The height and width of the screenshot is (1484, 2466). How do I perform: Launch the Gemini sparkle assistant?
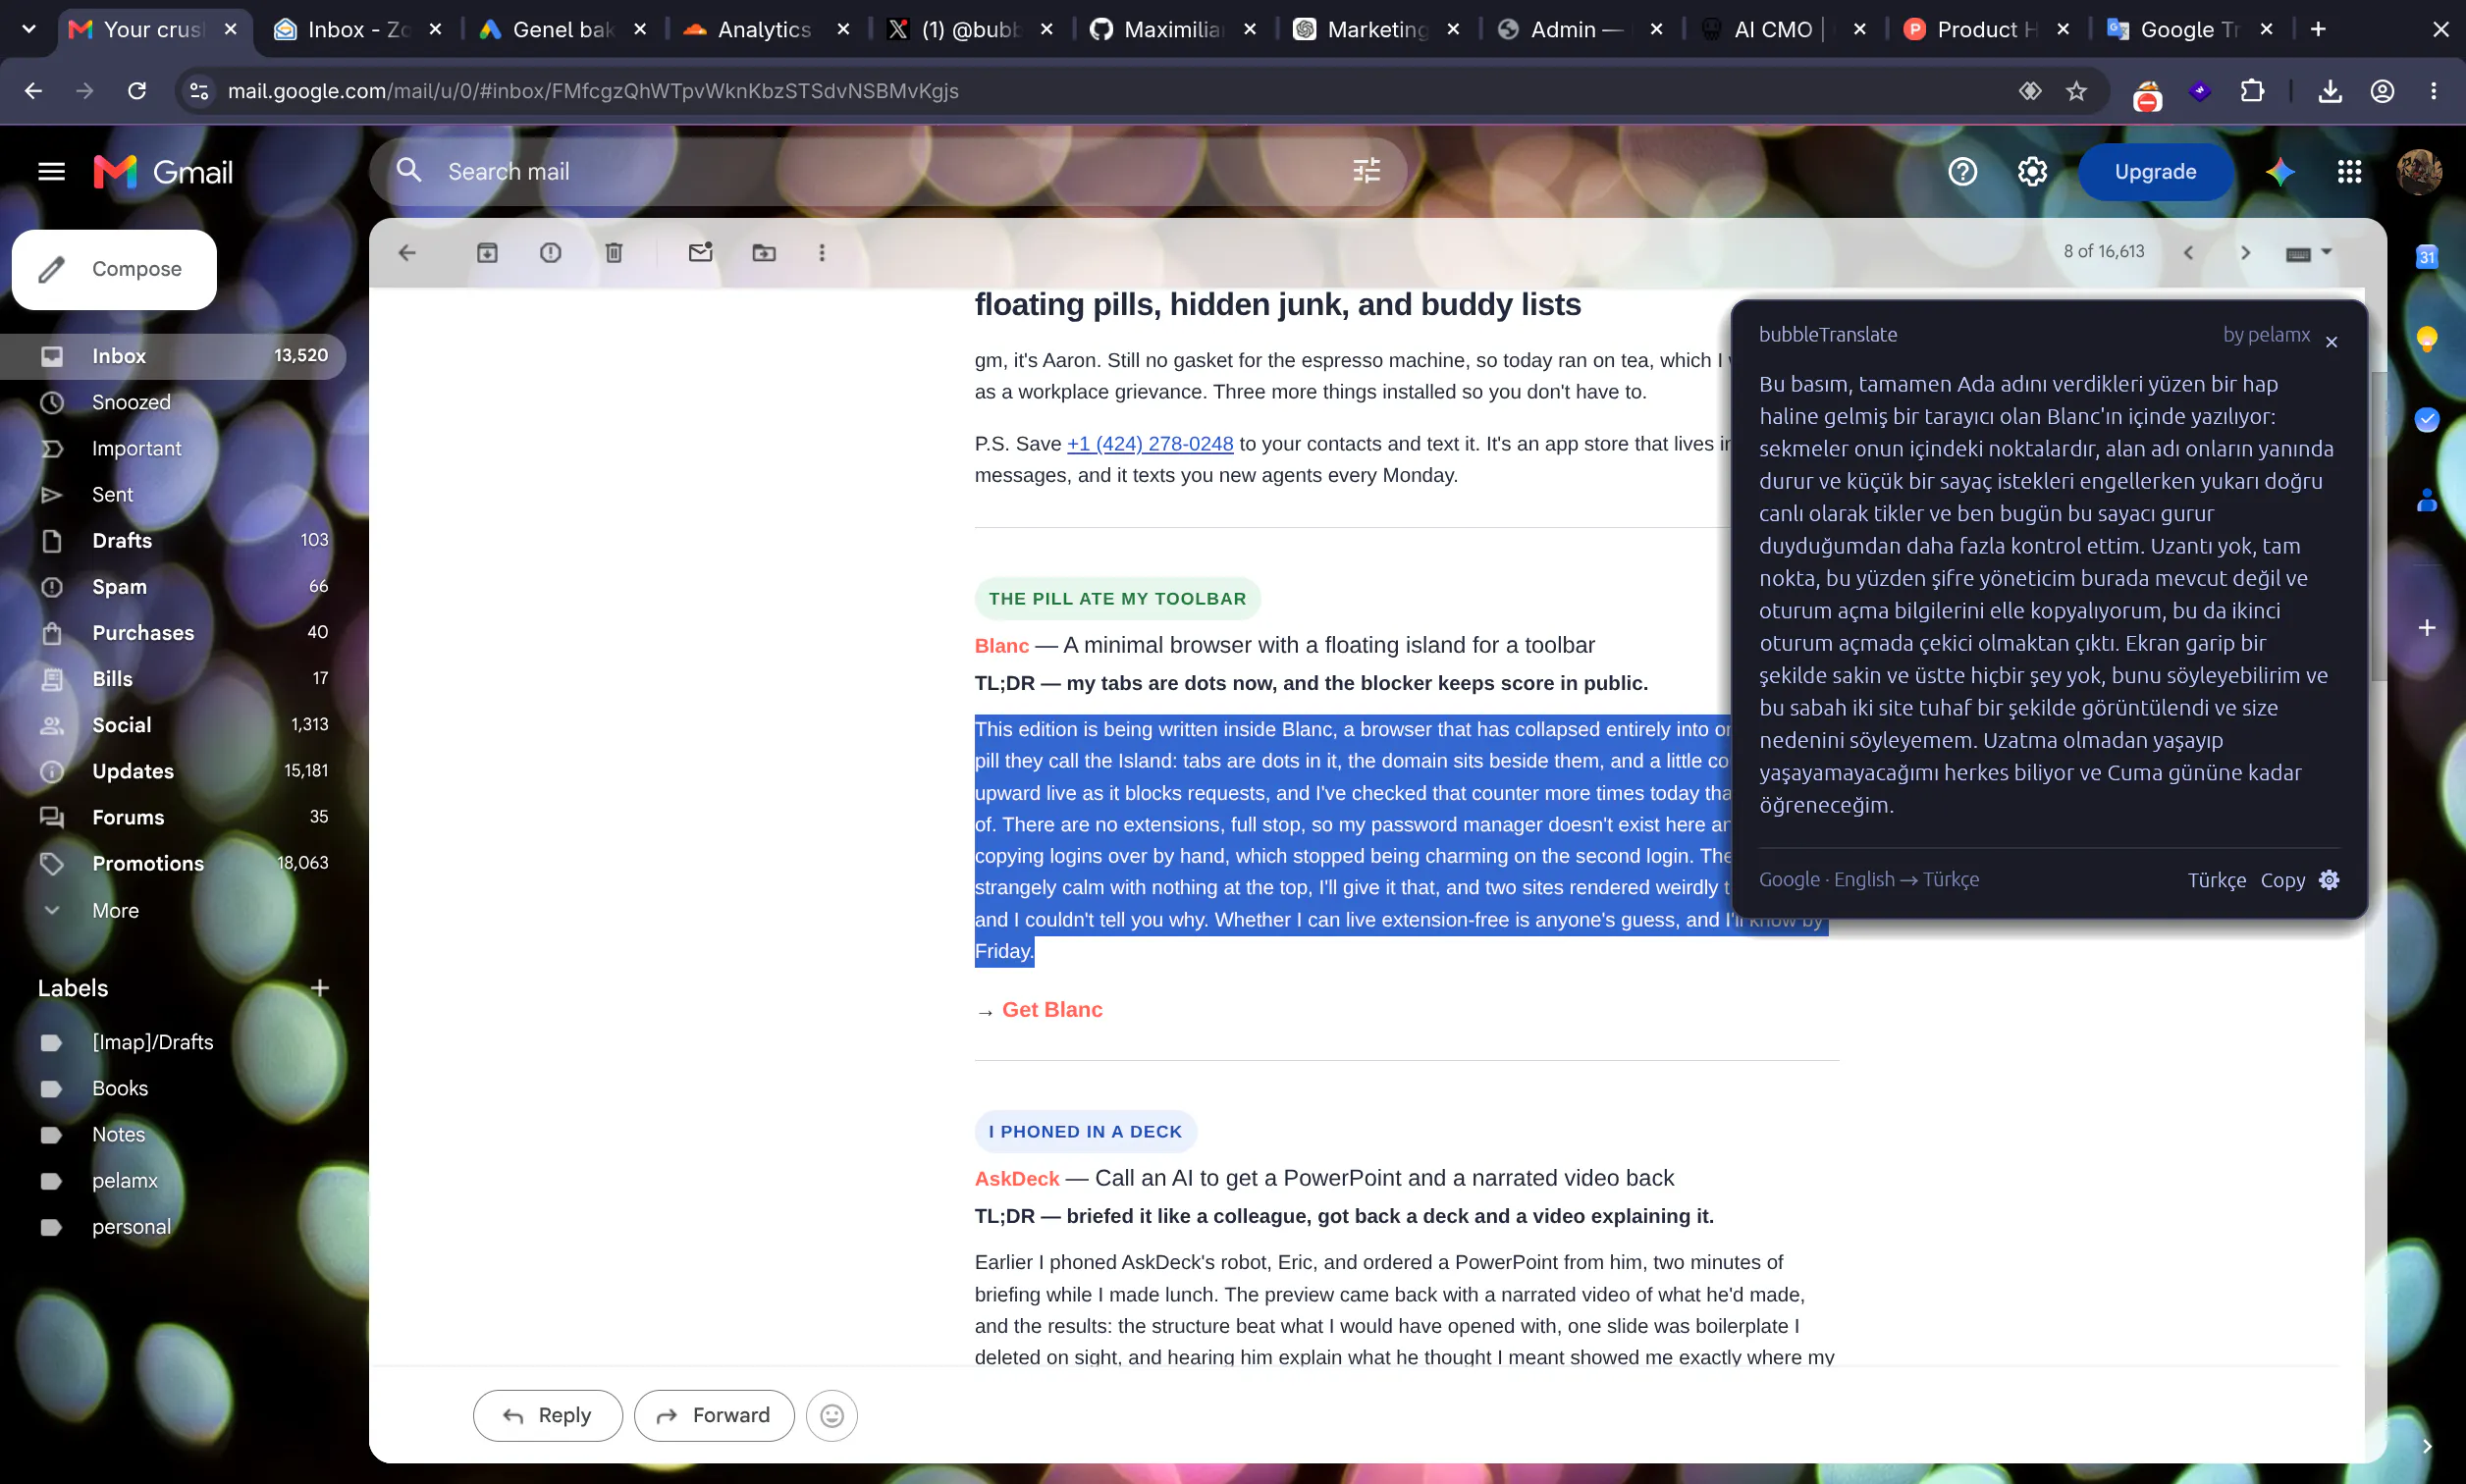(x=2280, y=172)
